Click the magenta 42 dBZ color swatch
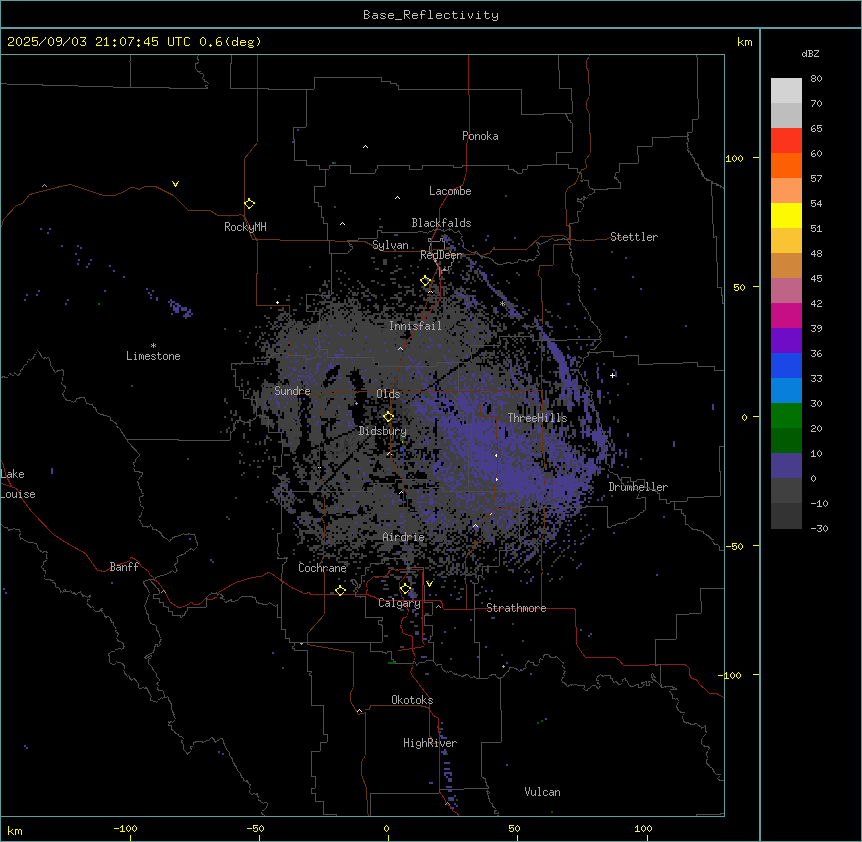862x842 pixels. click(786, 315)
